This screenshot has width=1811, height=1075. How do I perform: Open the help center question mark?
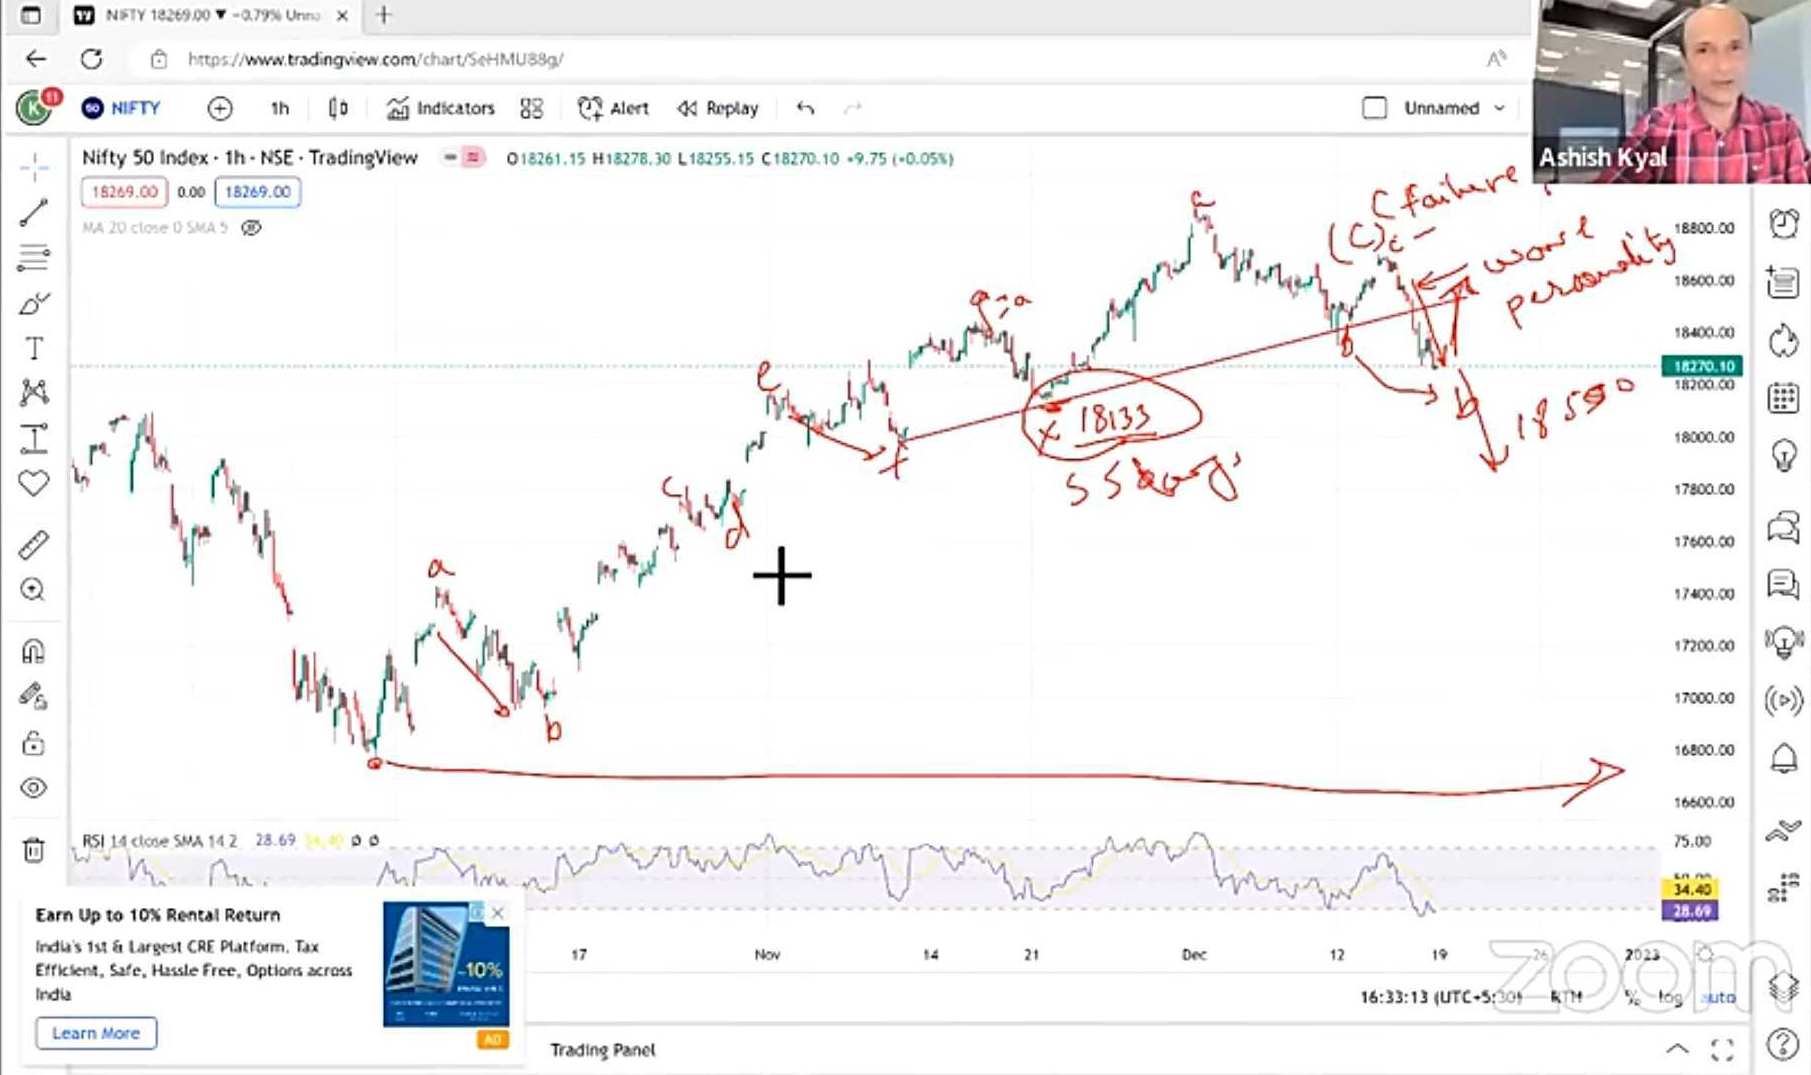(x=1784, y=1044)
